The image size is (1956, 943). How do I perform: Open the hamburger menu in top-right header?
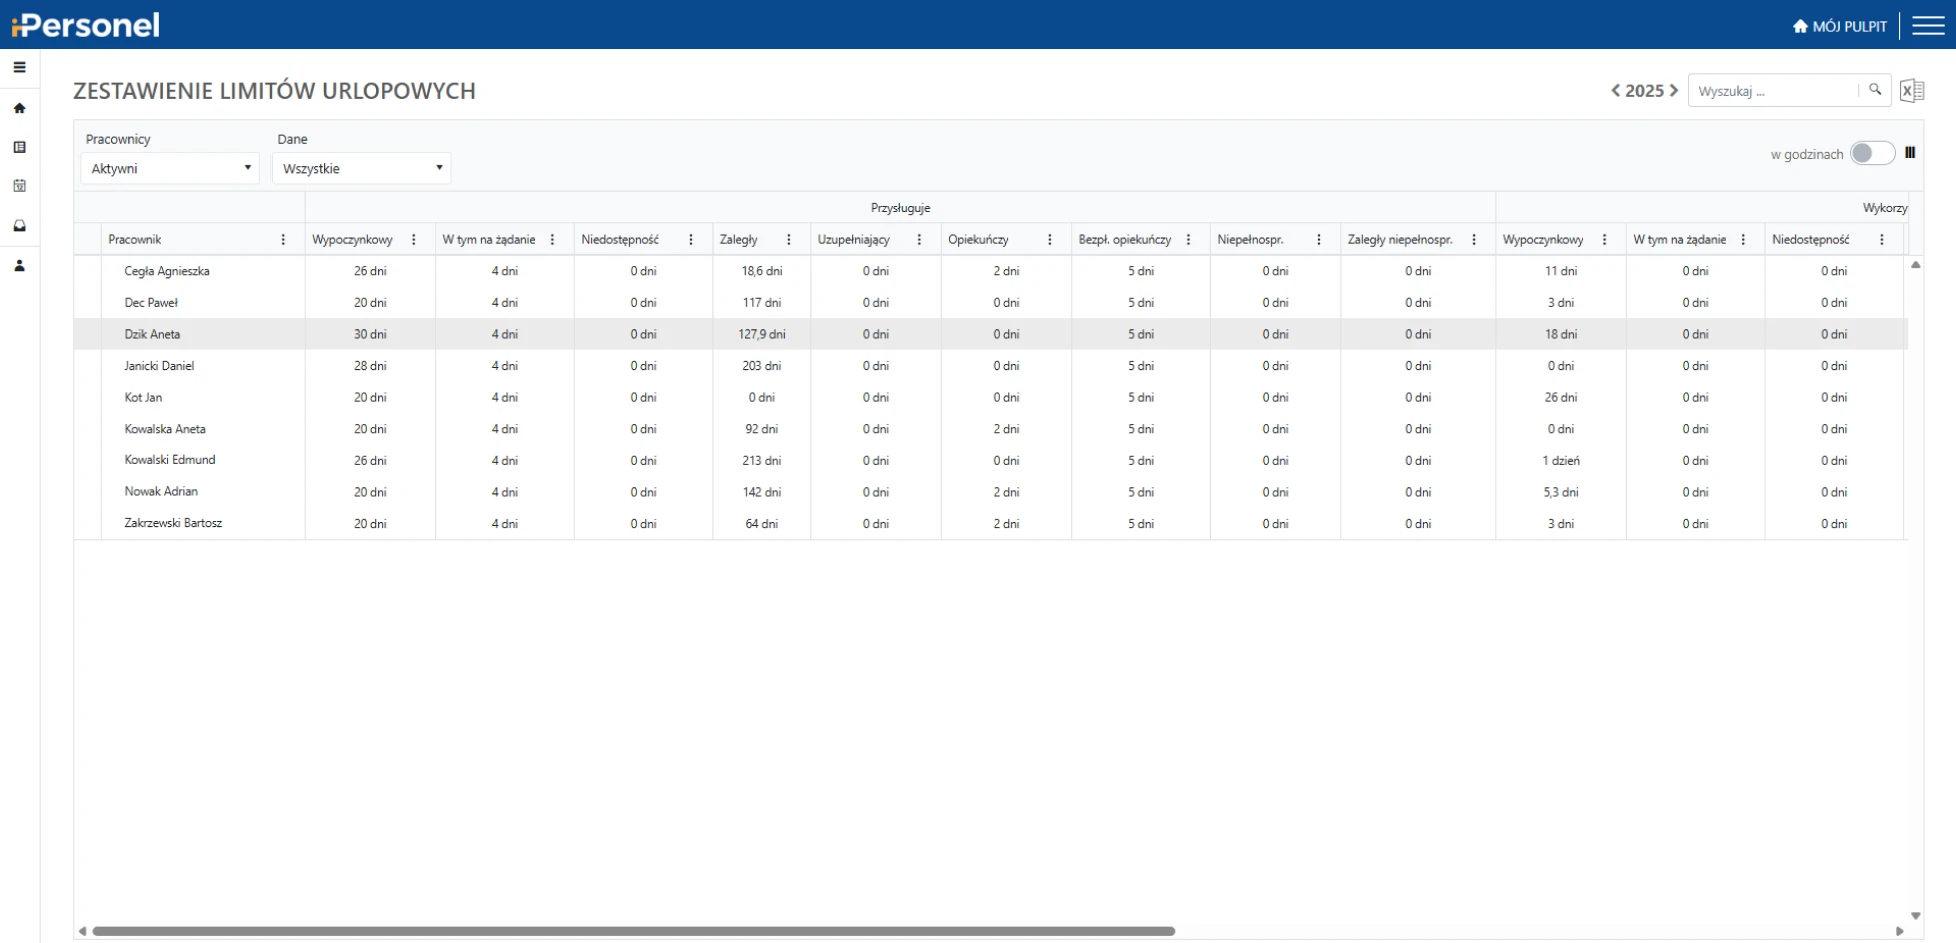pos(1928,26)
